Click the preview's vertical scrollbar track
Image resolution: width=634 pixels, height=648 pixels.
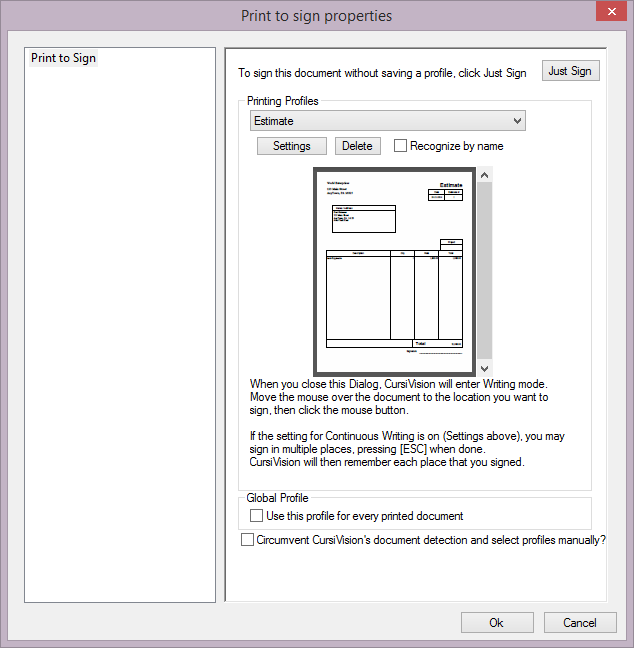tap(484, 270)
